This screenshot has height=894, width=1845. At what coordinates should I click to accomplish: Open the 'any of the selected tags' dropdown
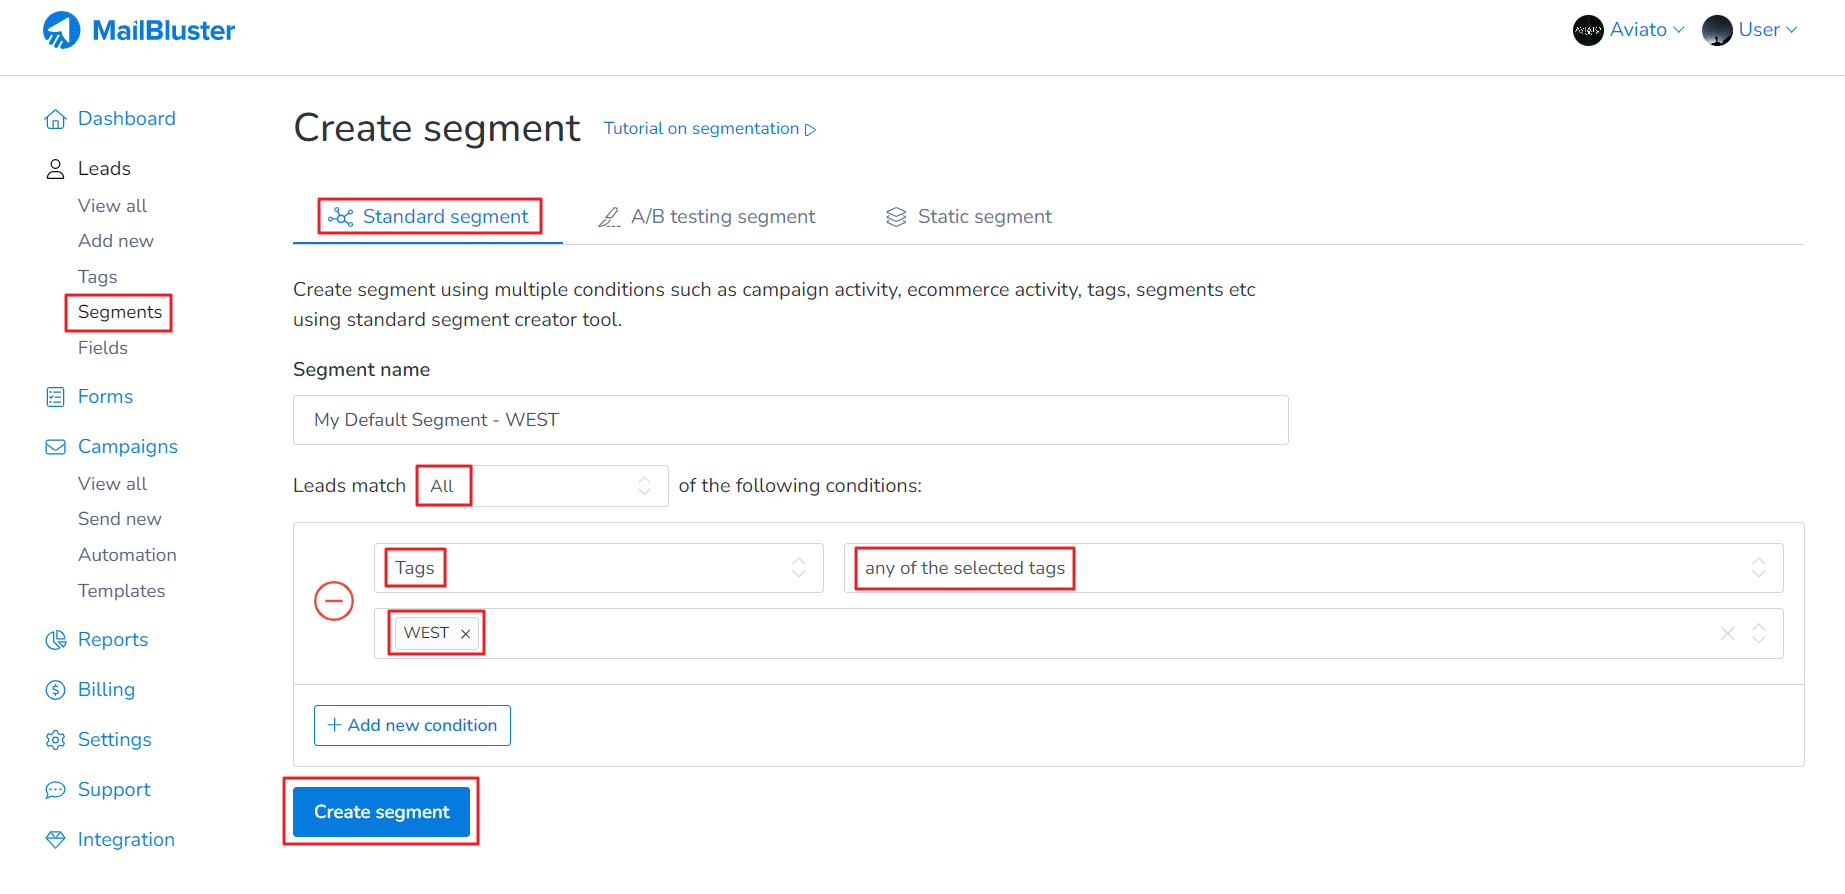(x=1312, y=568)
